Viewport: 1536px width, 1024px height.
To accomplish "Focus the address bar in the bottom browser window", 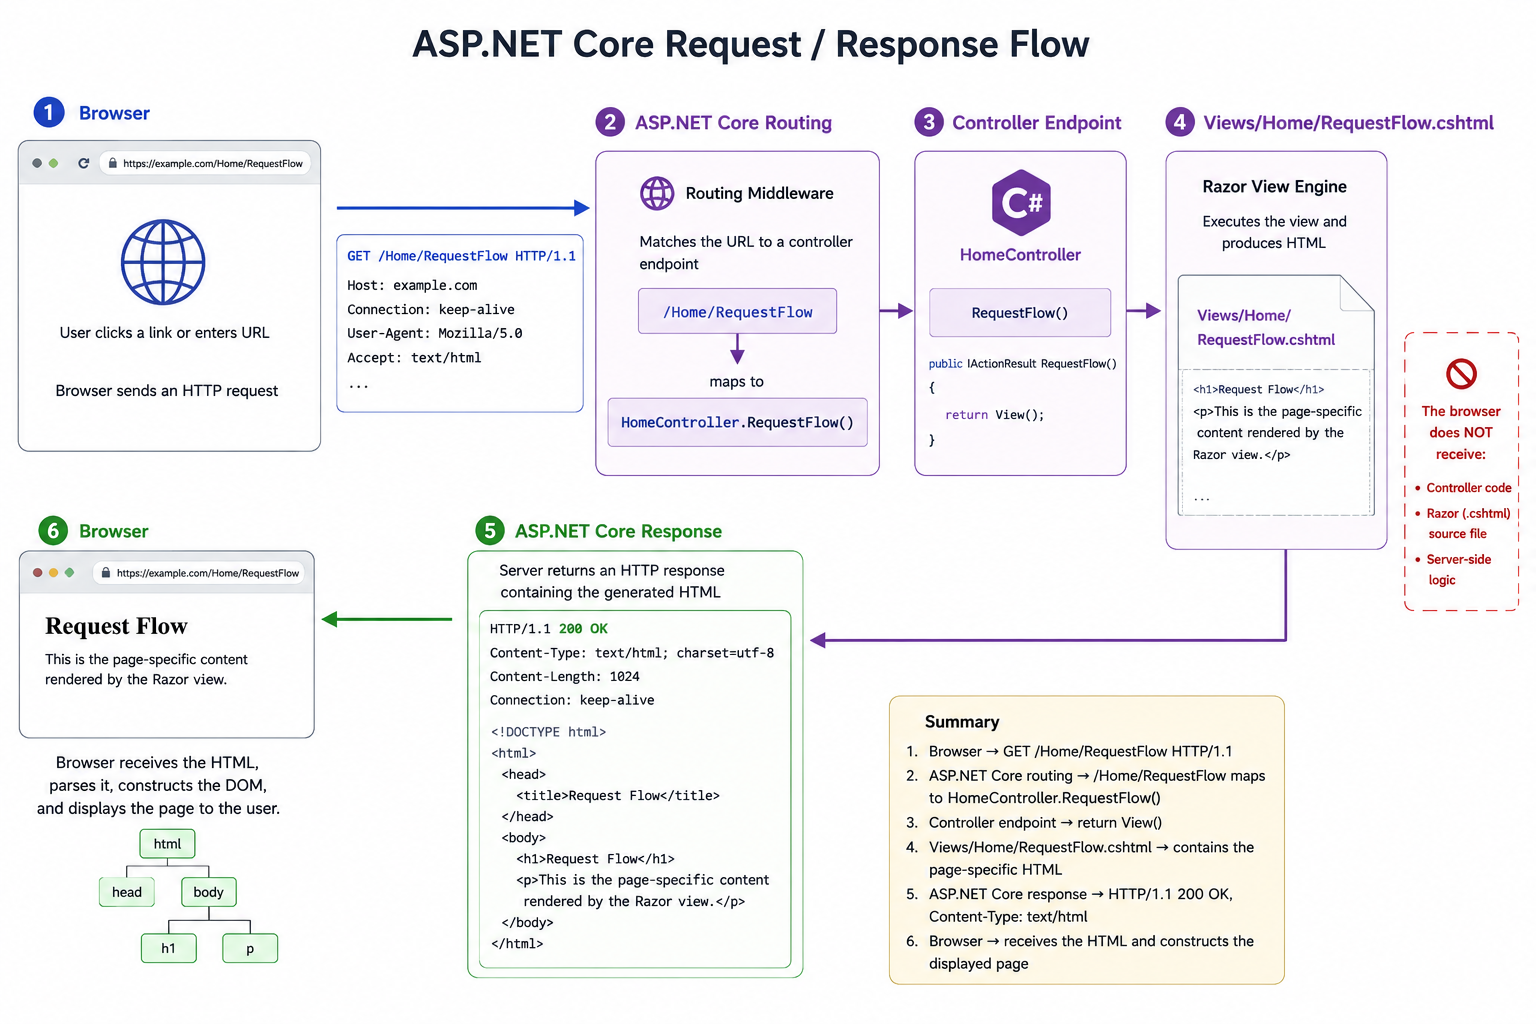I will [x=199, y=573].
